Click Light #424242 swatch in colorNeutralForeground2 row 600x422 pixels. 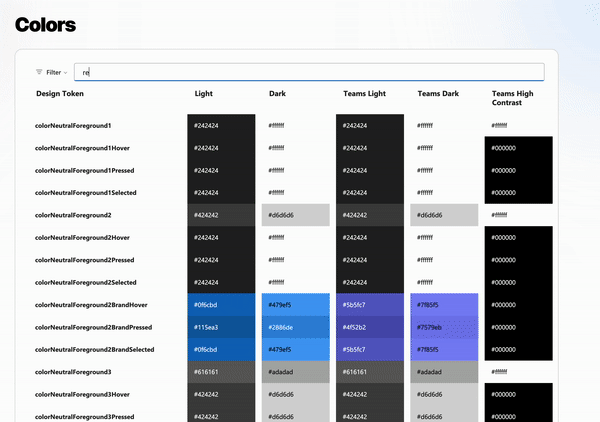(x=221, y=215)
